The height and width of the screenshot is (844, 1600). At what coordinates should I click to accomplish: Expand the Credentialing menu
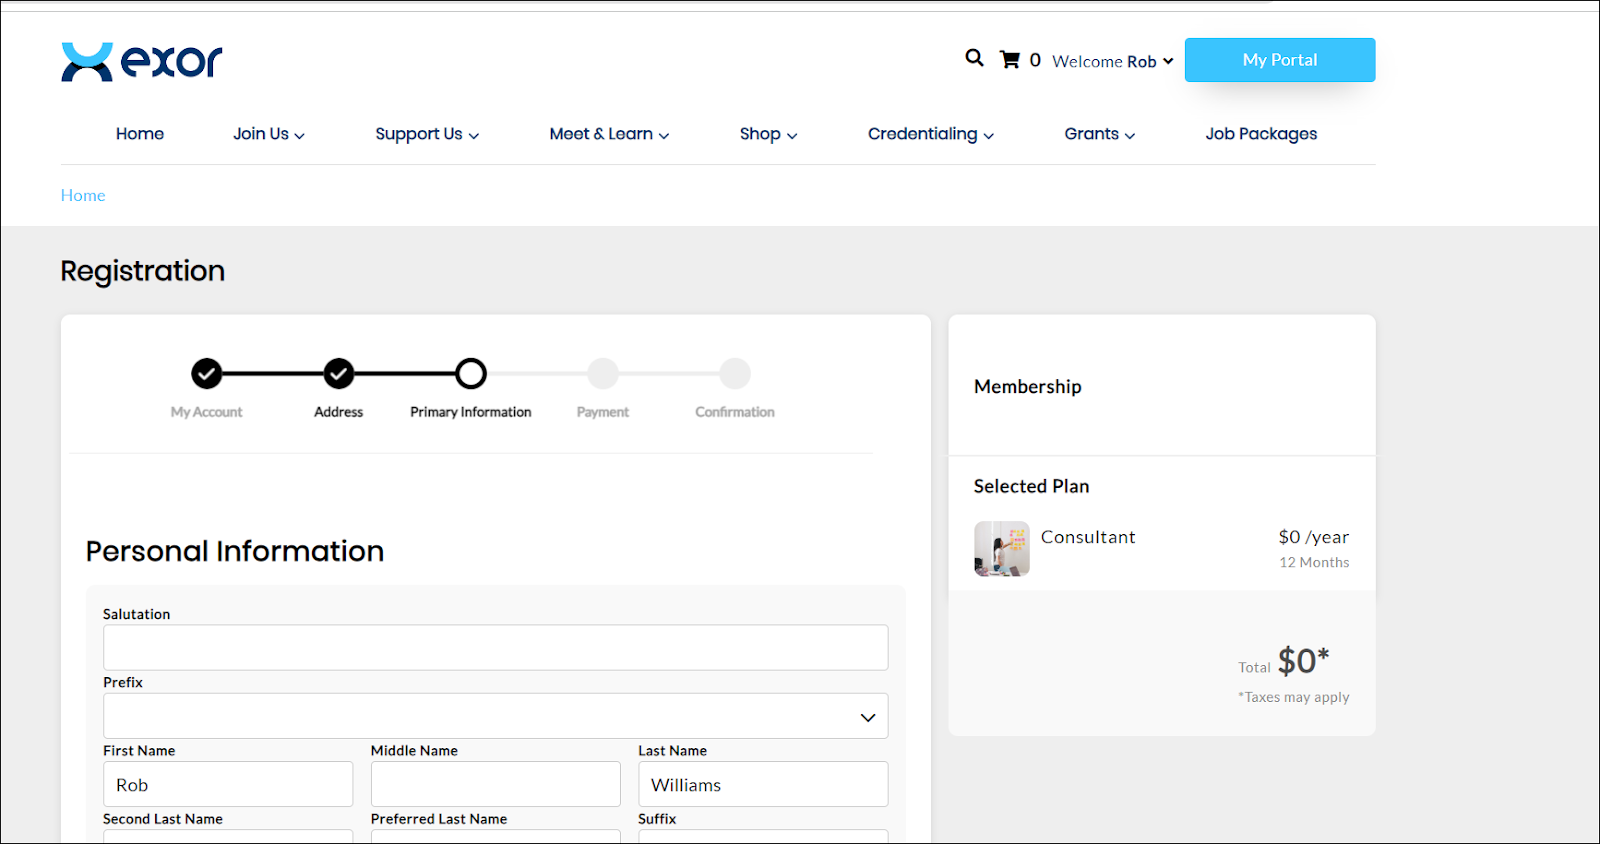coord(930,134)
